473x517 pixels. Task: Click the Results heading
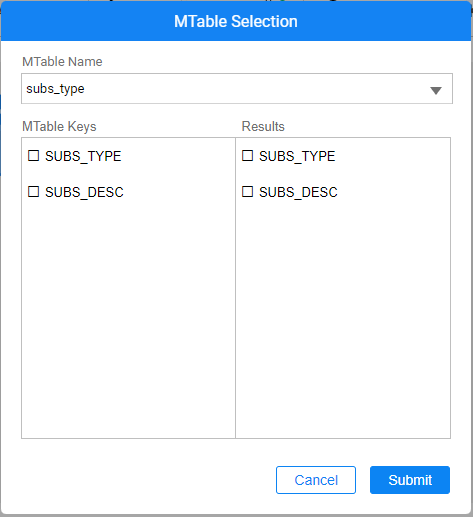pyautogui.click(x=263, y=127)
